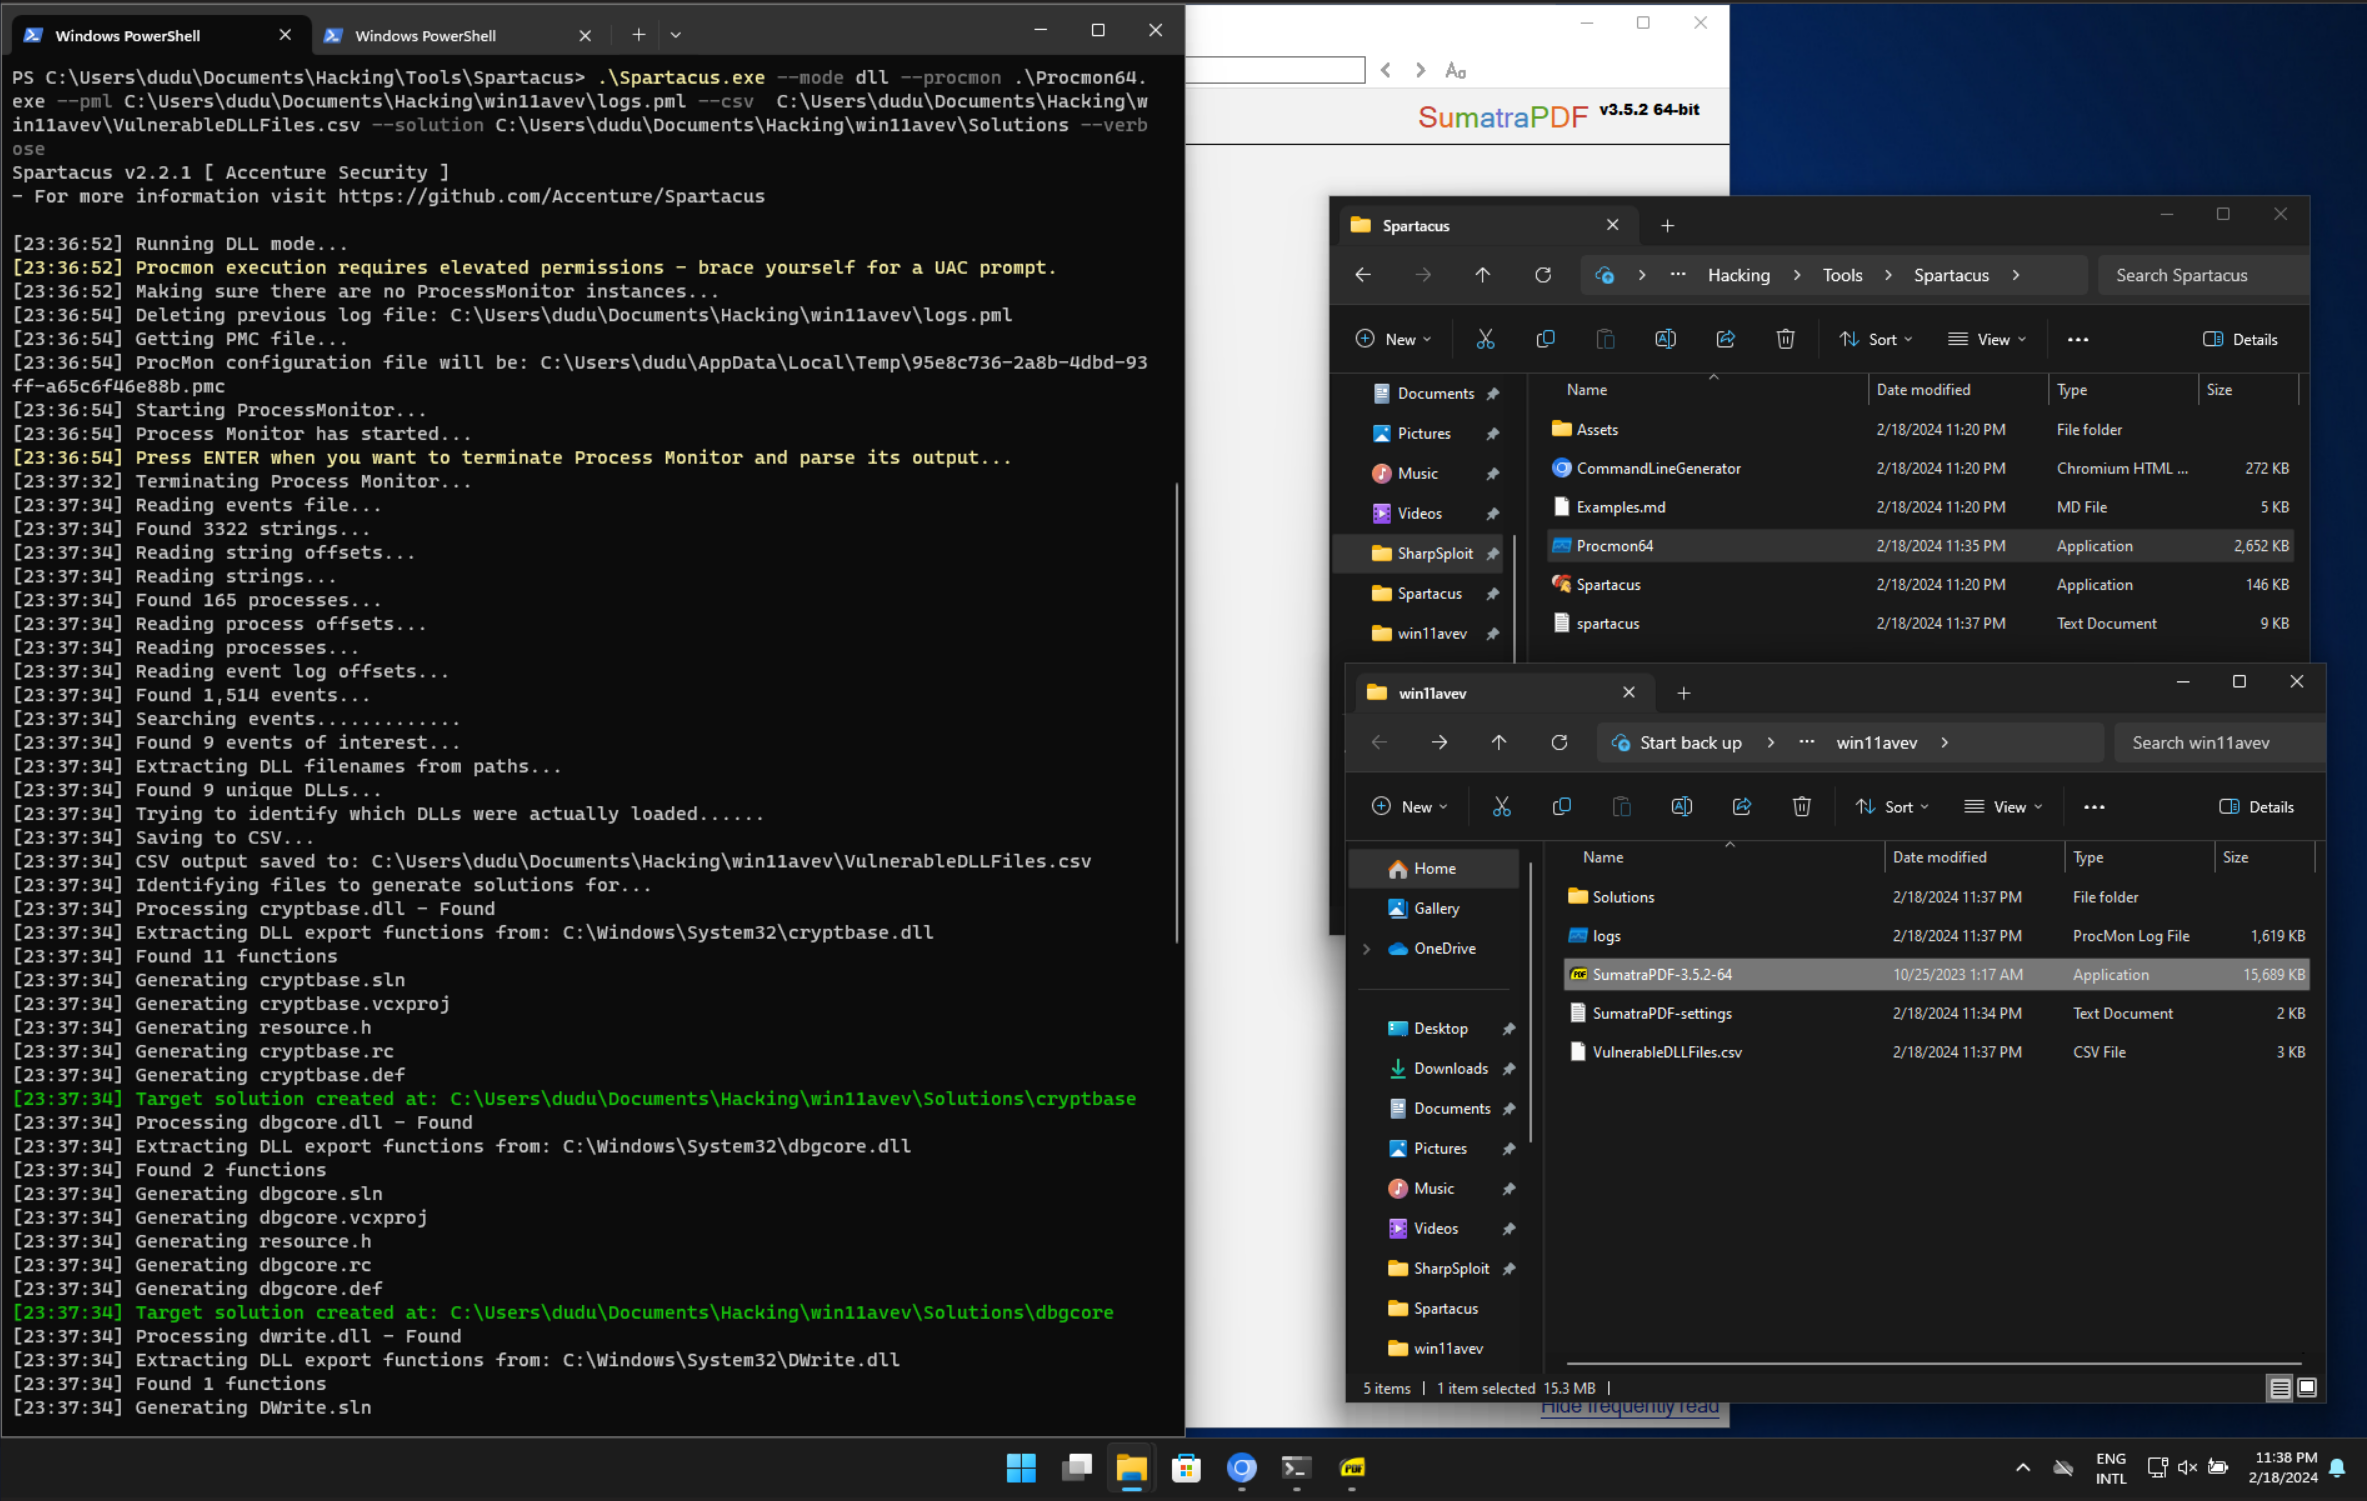Click Share icon in Spartacus explorer toolbar

pyautogui.click(x=1725, y=339)
